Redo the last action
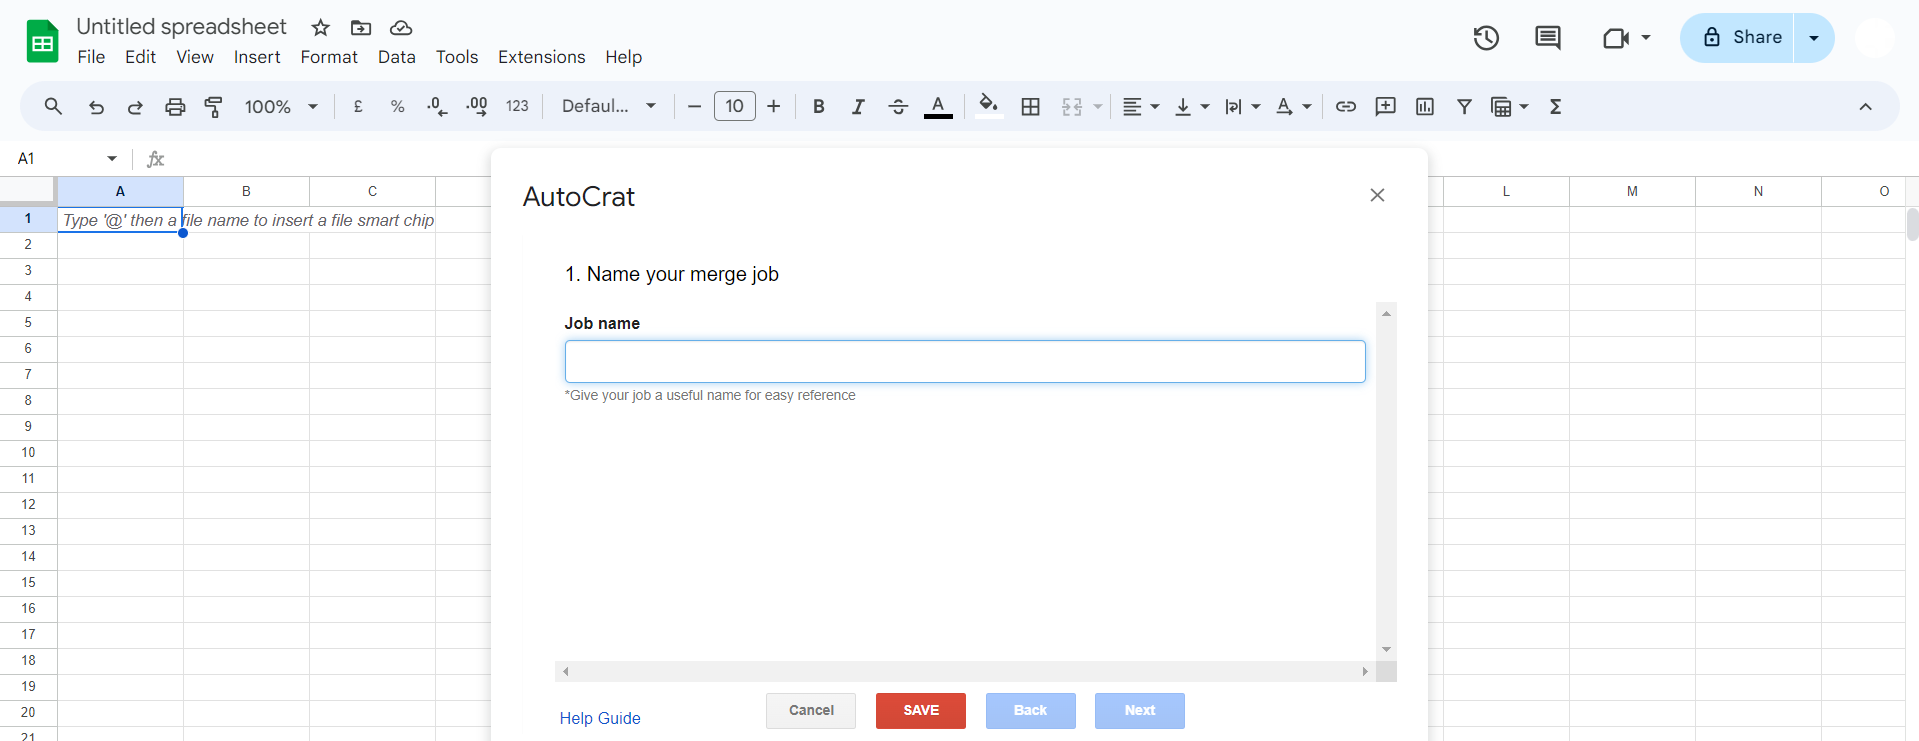This screenshot has height=741, width=1919. coord(135,107)
